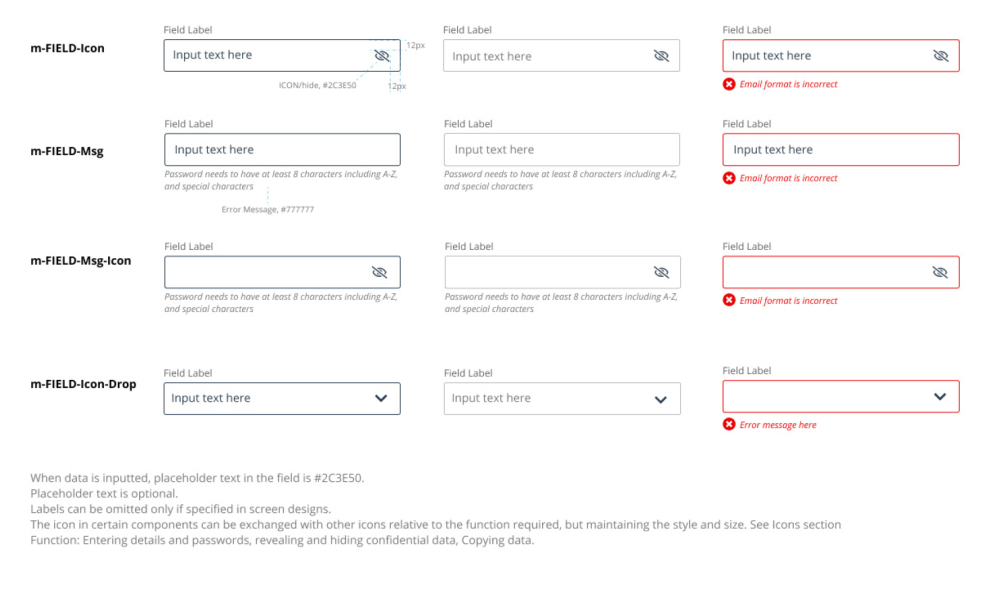The width and height of the screenshot is (999, 600).
Task: Click 'Placeholder text is optional.' note
Action: (104, 494)
